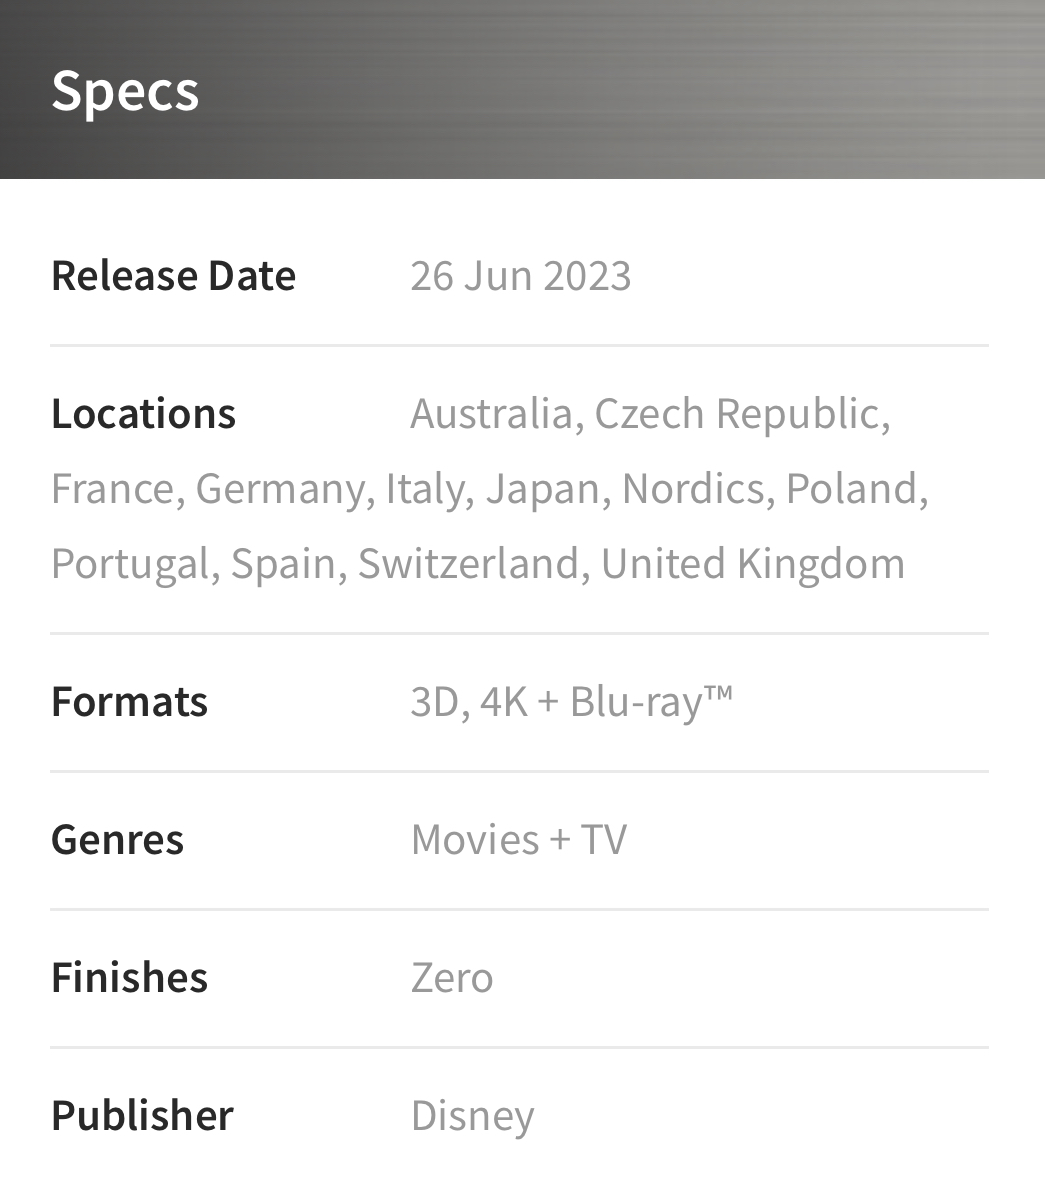Select the Formats label
1045x1191 pixels.
(x=129, y=702)
